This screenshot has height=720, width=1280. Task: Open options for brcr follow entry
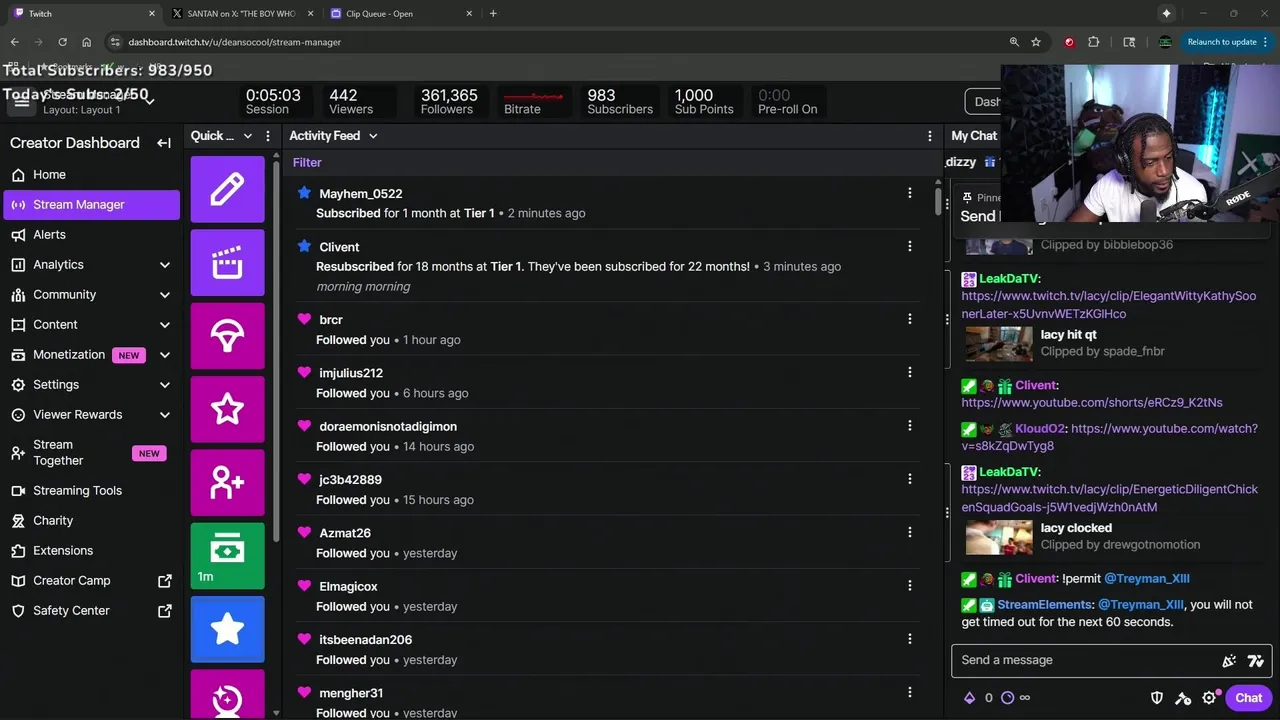pos(909,319)
